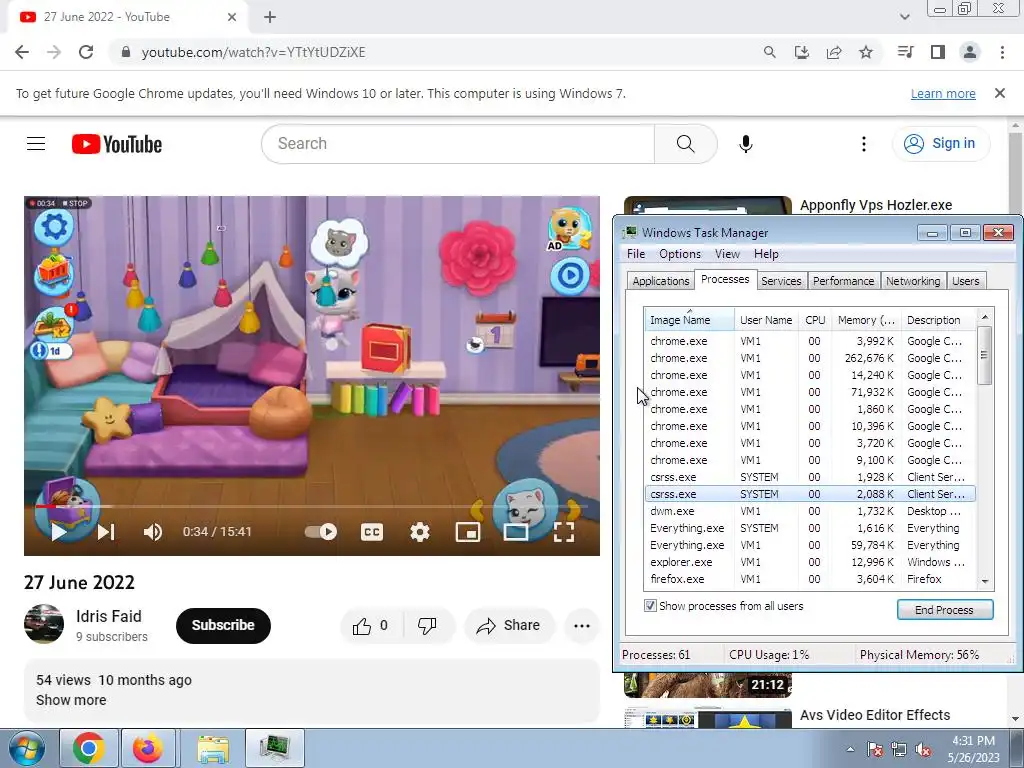Image resolution: width=1024 pixels, height=768 pixels.
Task: Sort processes by Image Name column
Action: 689,320
